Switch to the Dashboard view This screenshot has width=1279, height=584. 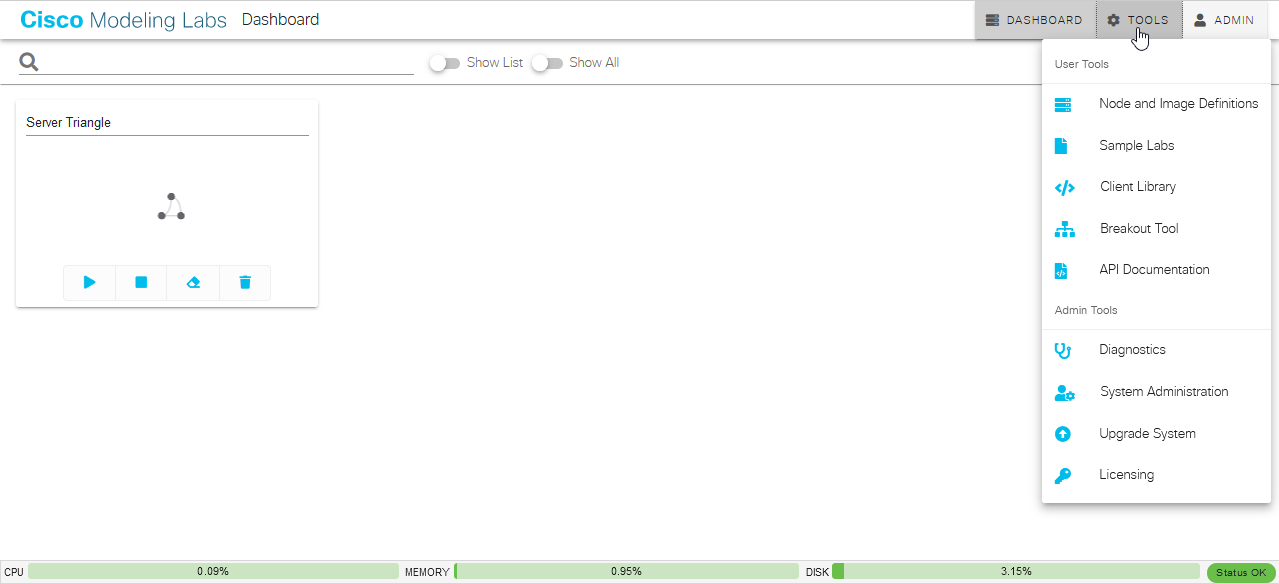coord(1035,19)
